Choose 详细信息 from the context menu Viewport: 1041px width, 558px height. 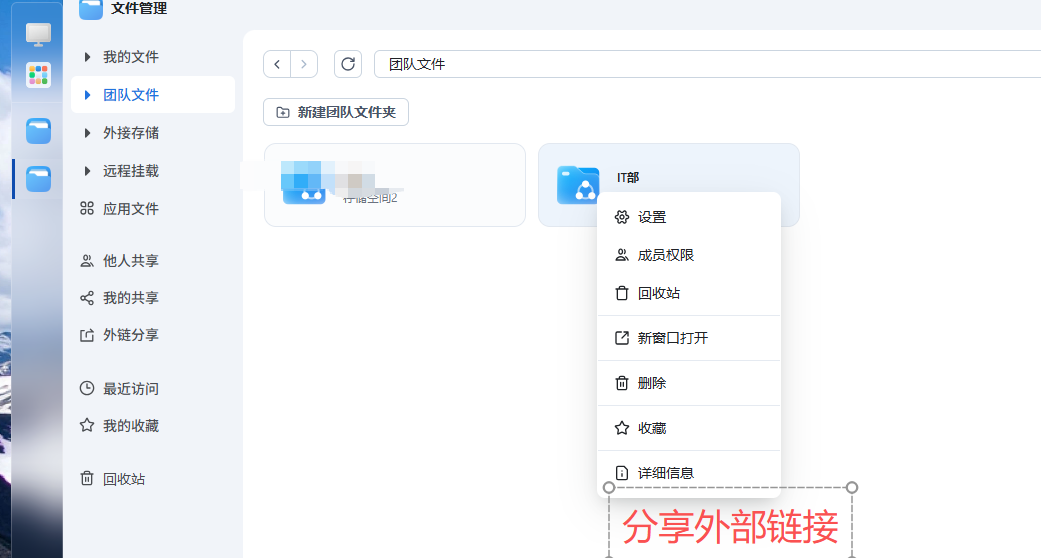(x=689, y=473)
